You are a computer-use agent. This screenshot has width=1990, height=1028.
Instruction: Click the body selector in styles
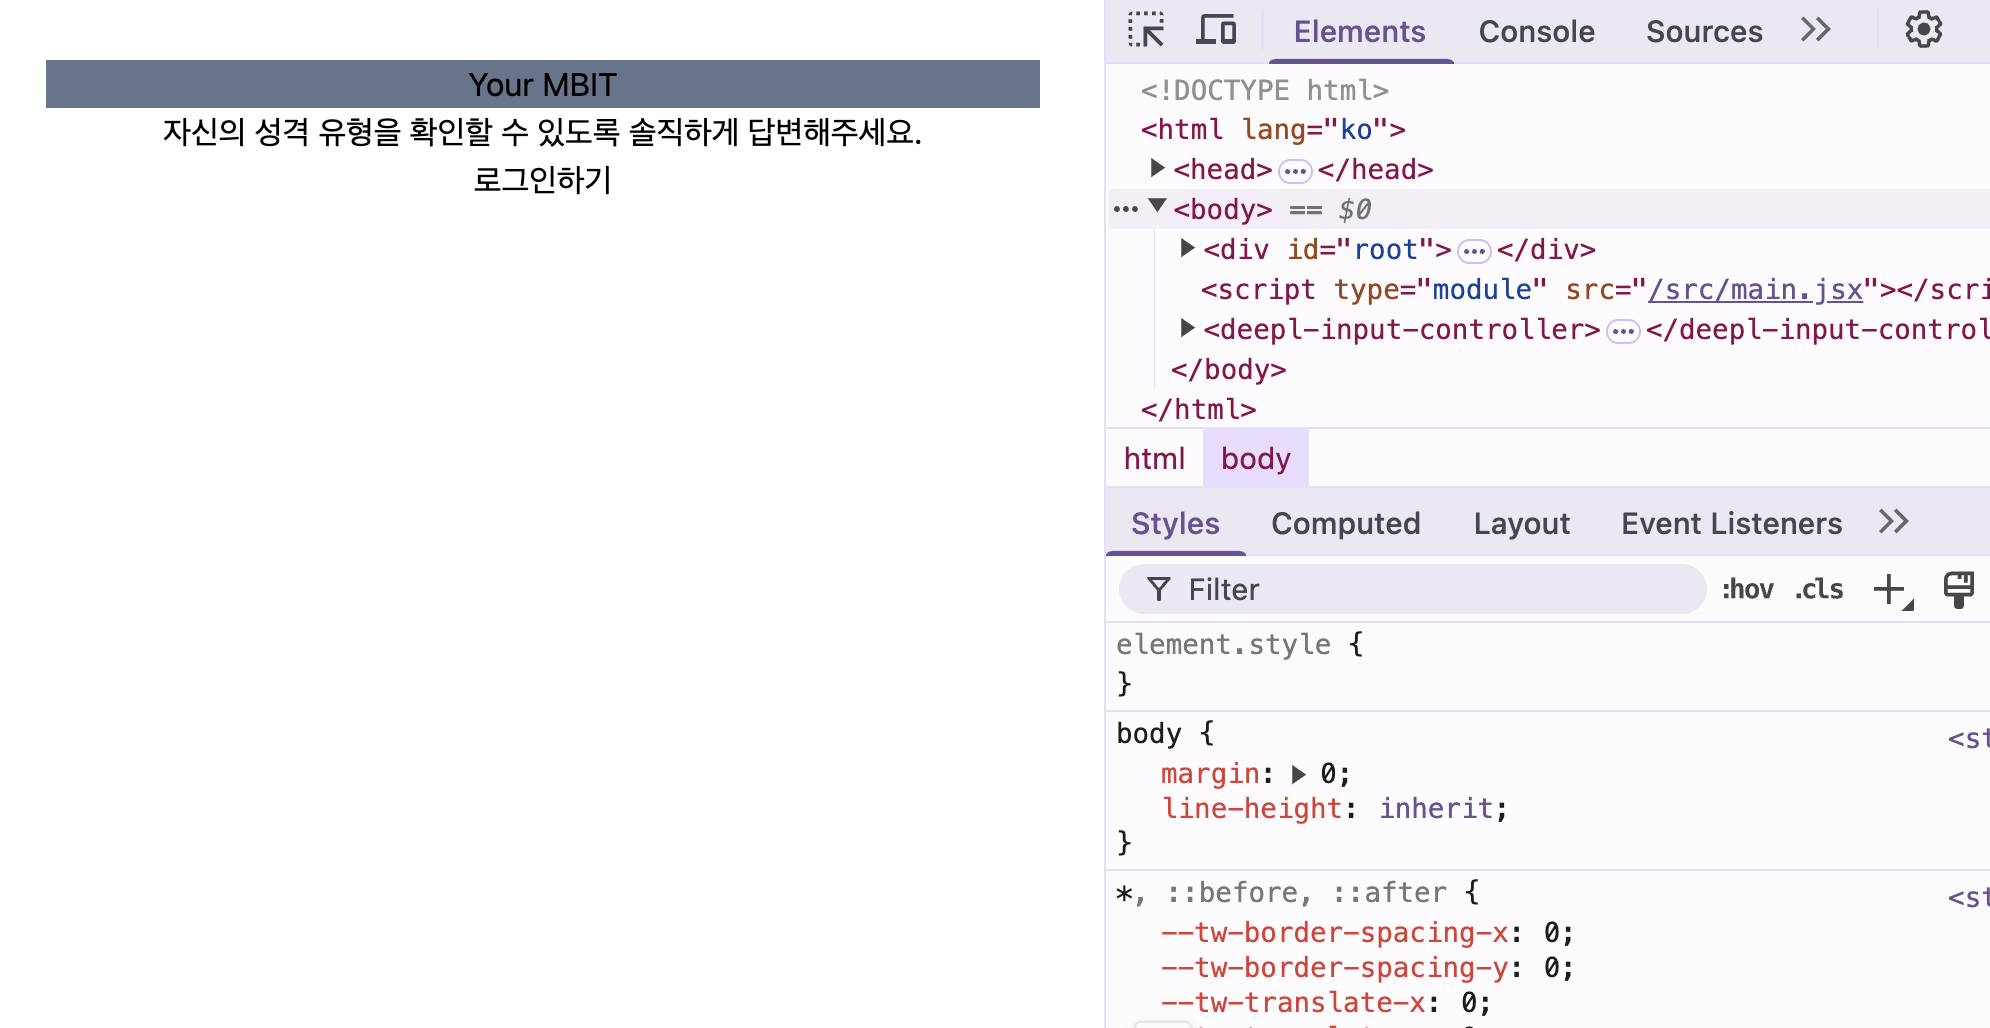point(1149,734)
